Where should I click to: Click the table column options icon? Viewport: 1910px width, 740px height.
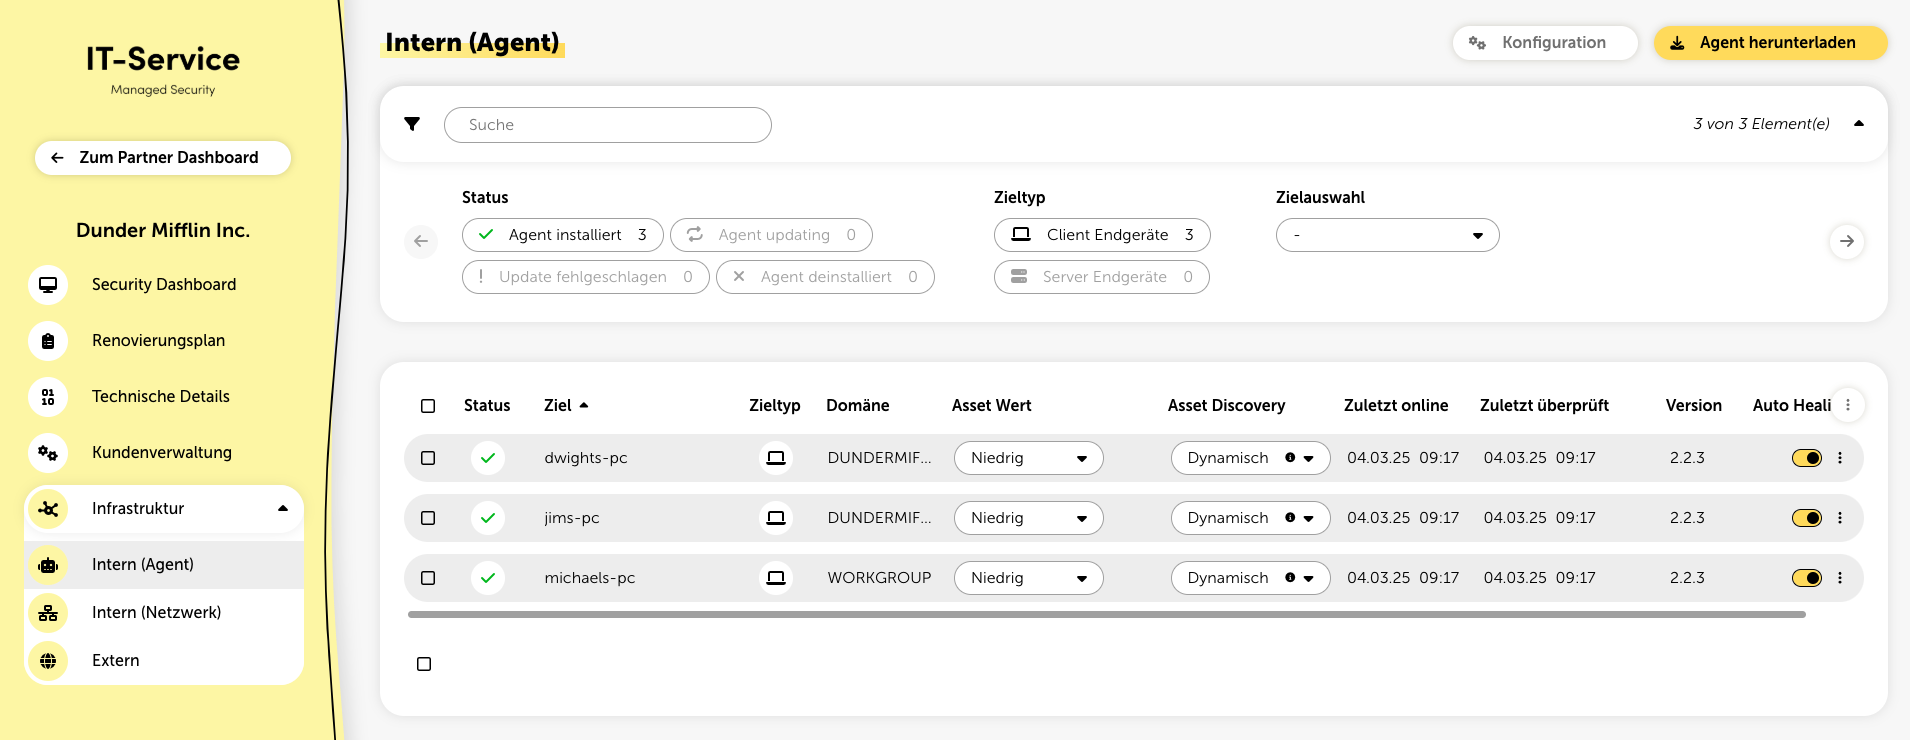1847,405
